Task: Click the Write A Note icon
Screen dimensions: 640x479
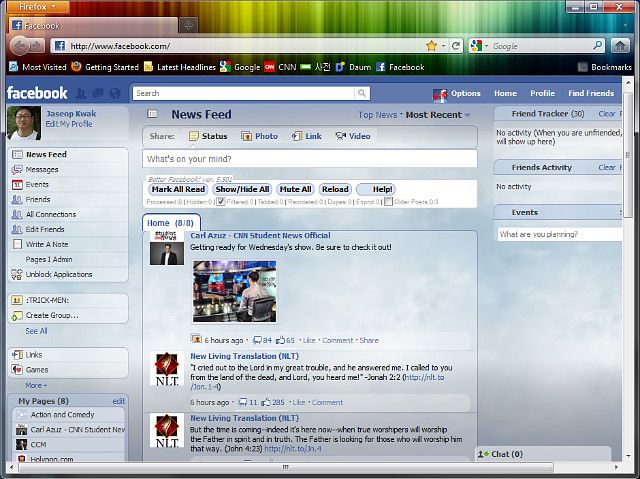Action: pyautogui.click(x=17, y=244)
